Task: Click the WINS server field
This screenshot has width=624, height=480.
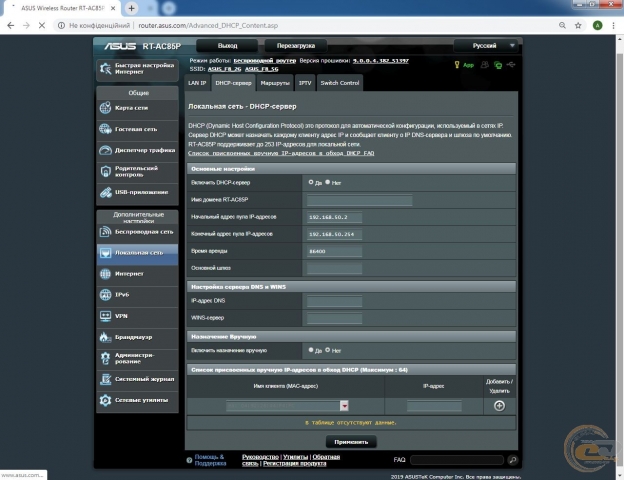Action: click(x=334, y=318)
